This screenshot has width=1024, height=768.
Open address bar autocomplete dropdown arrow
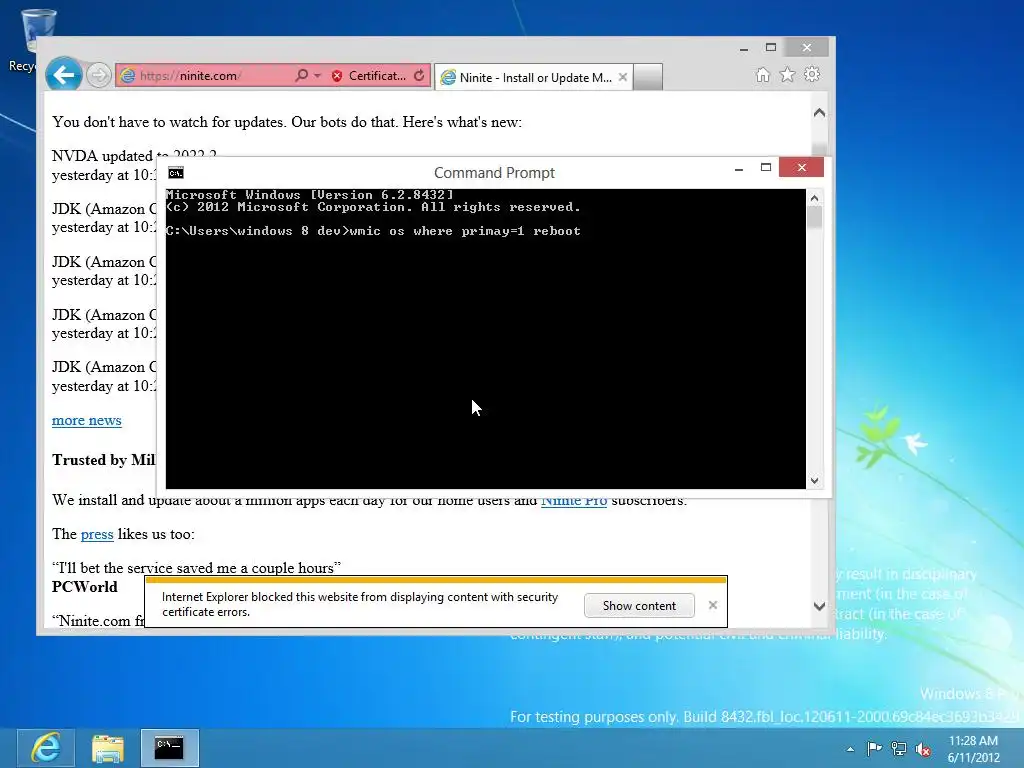pos(317,76)
